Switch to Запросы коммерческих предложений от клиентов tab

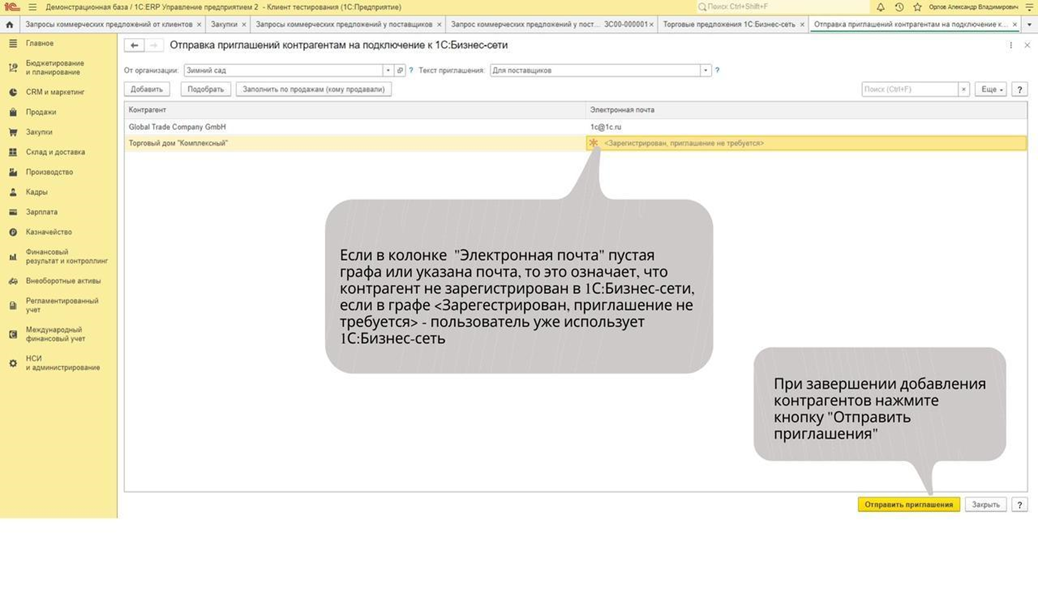coord(109,24)
